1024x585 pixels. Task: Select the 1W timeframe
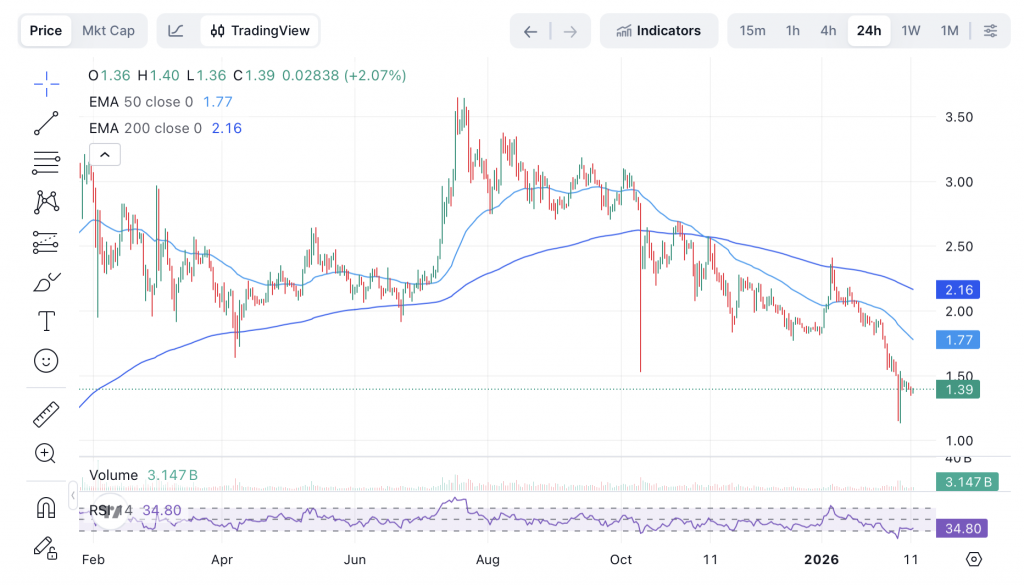point(910,31)
